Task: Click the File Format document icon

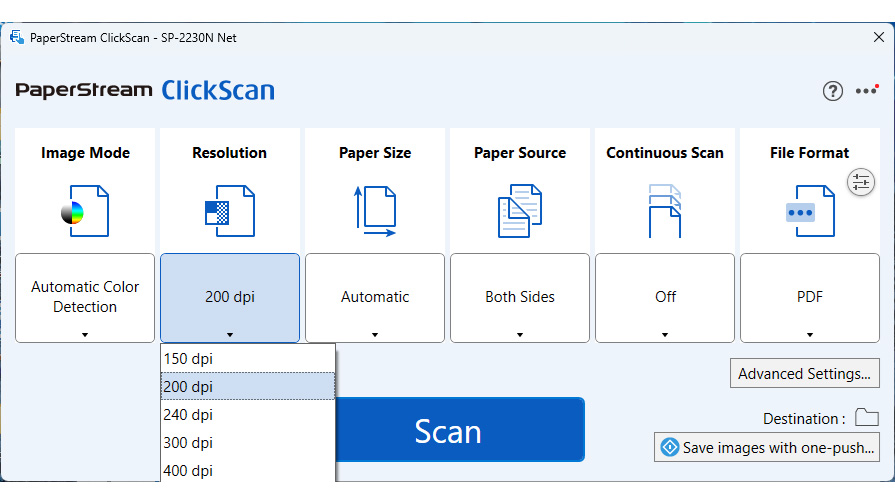Action: [810, 211]
